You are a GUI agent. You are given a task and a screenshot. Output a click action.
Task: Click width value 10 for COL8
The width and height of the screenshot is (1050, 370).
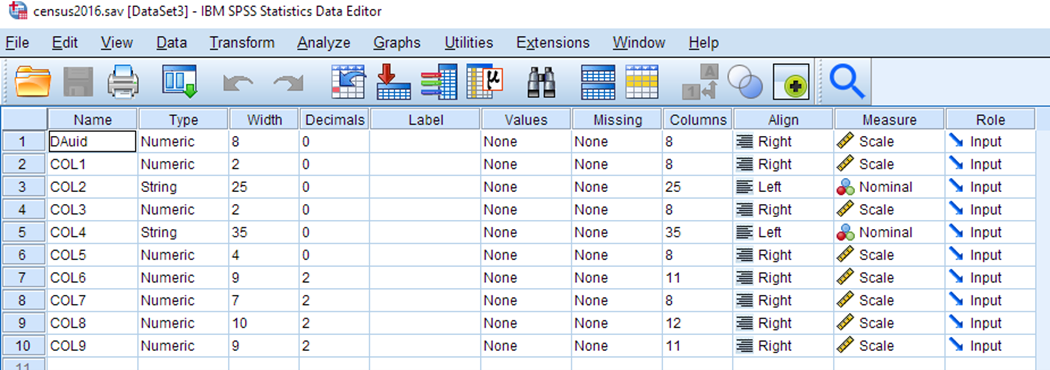[x=264, y=323]
